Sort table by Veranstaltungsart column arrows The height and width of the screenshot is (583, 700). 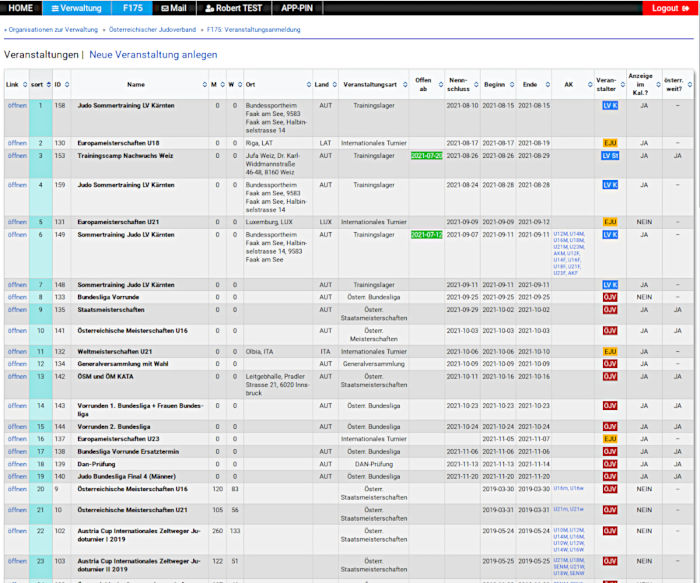tap(405, 84)
